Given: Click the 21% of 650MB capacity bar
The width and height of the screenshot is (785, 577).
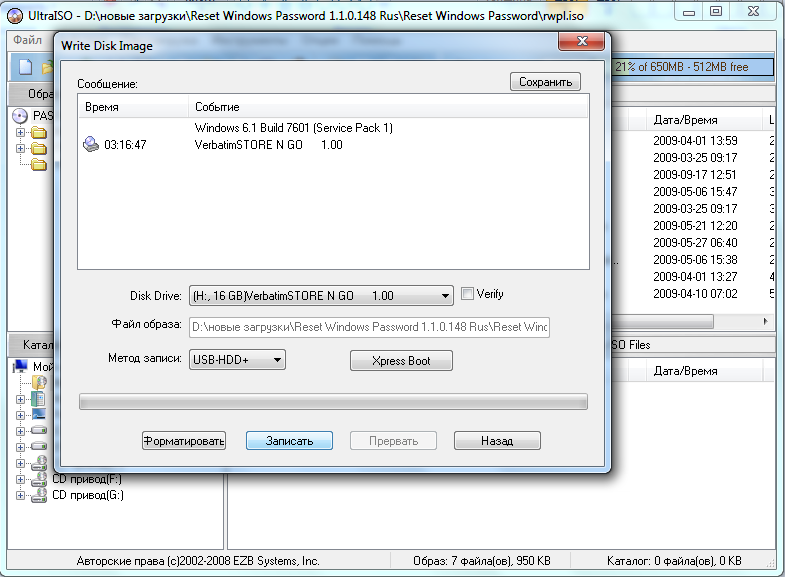Looking at the screenshot, I should click(692, 67).
